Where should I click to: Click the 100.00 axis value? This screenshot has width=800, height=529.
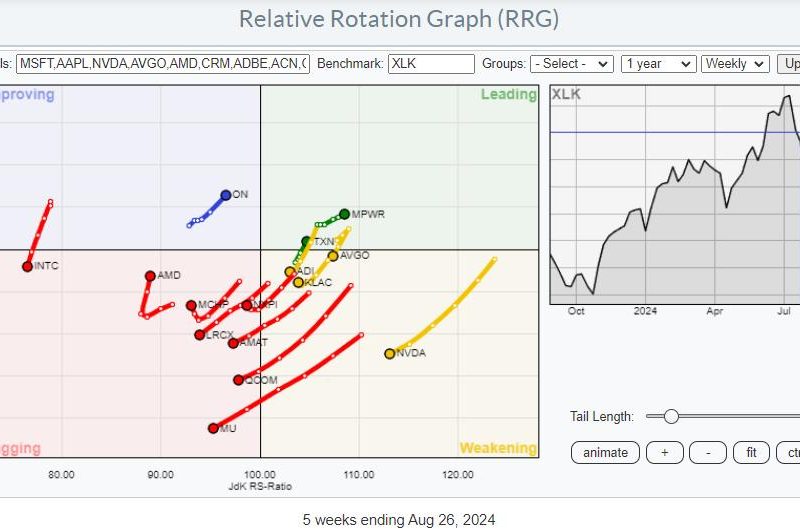pos(260,474)
